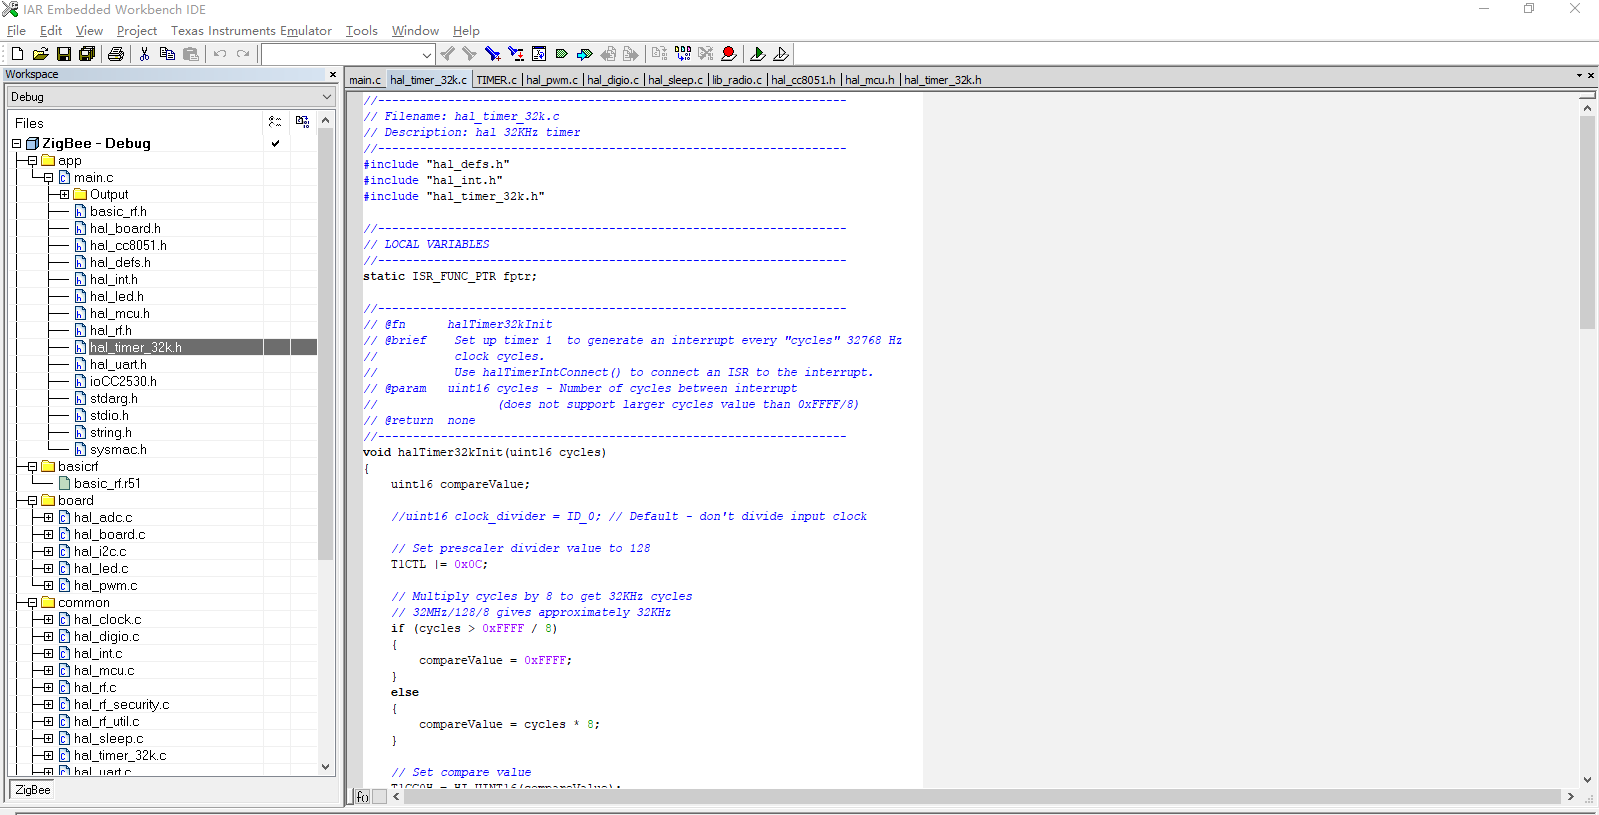Image resolution: width=1599 pixels, height=815 pixels.
Task: Select hal_rf_security.c in the common folder
Action: coord(121,705)
